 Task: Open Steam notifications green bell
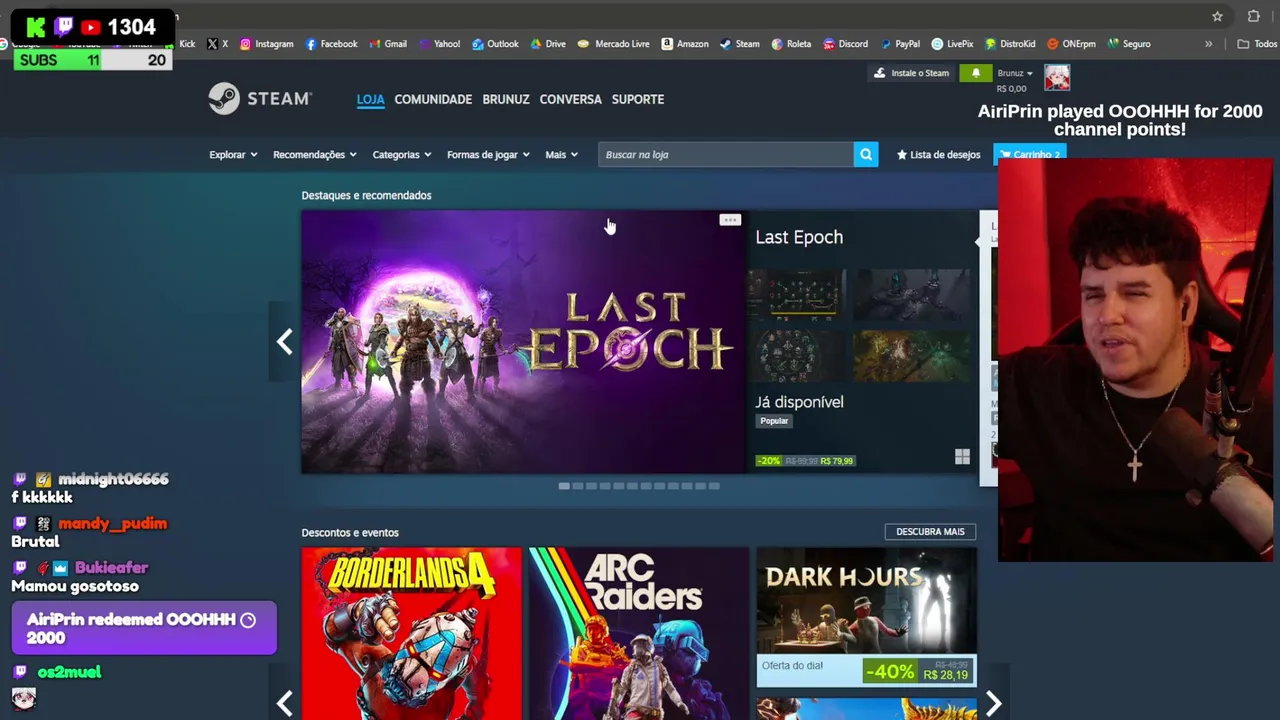click(975, 73)
